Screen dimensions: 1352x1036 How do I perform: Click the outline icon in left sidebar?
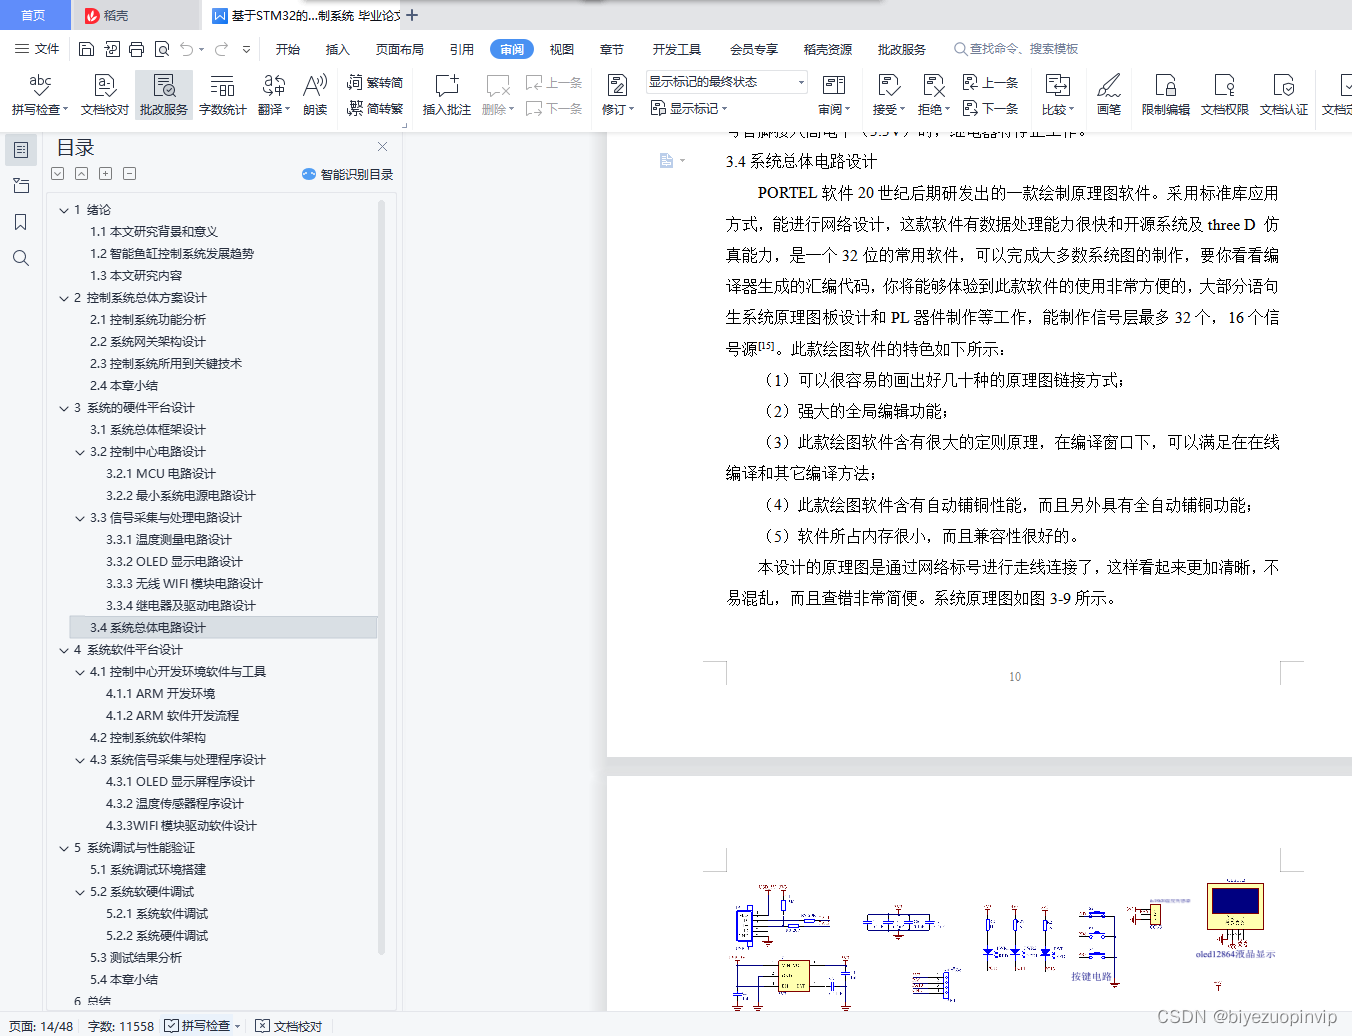coord(20,150)
